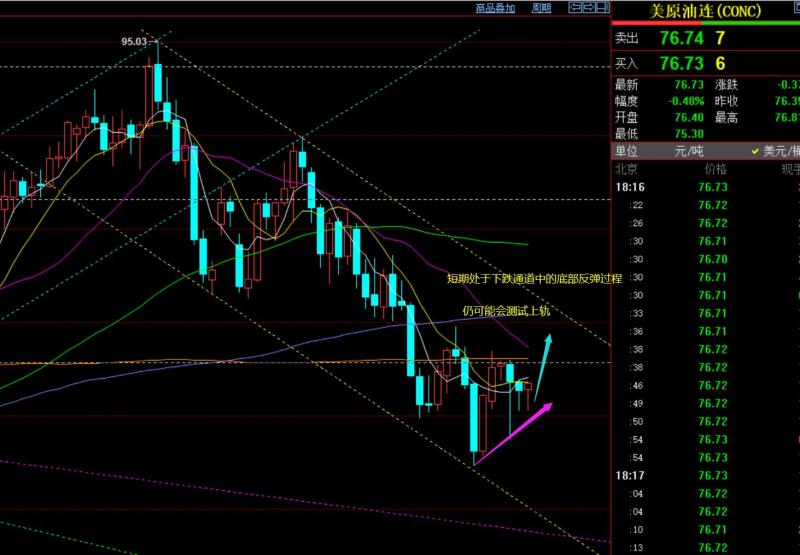
Task: Click the 单位 label
Action: 626,151
